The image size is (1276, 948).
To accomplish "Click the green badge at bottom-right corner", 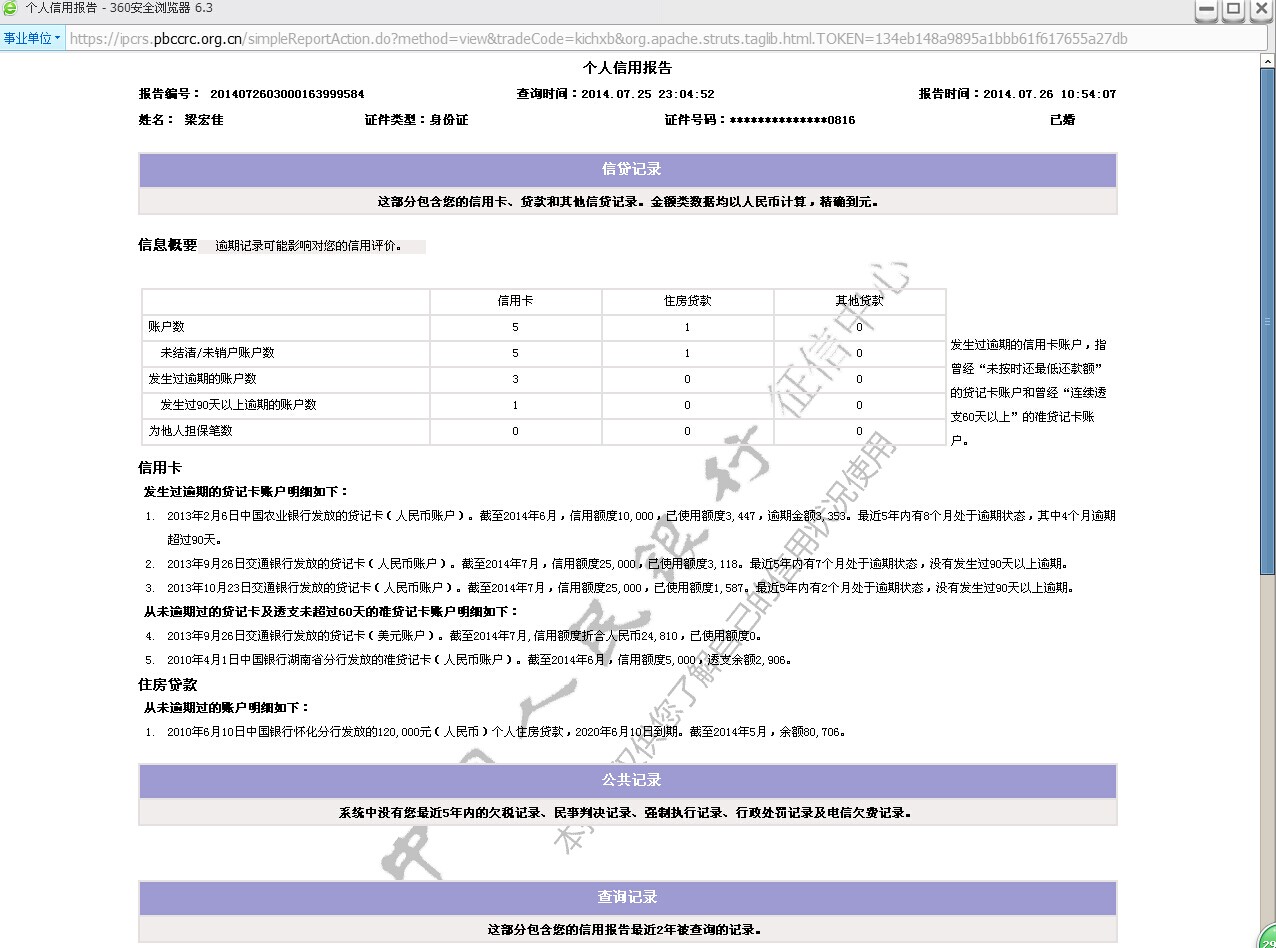I will pos(1265,938).
